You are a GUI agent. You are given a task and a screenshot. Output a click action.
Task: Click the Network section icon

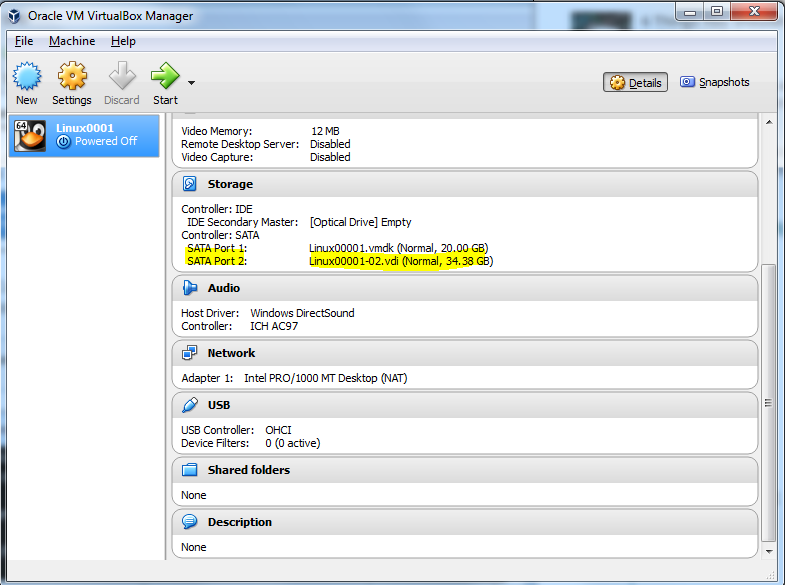click(x=190, y=353)
